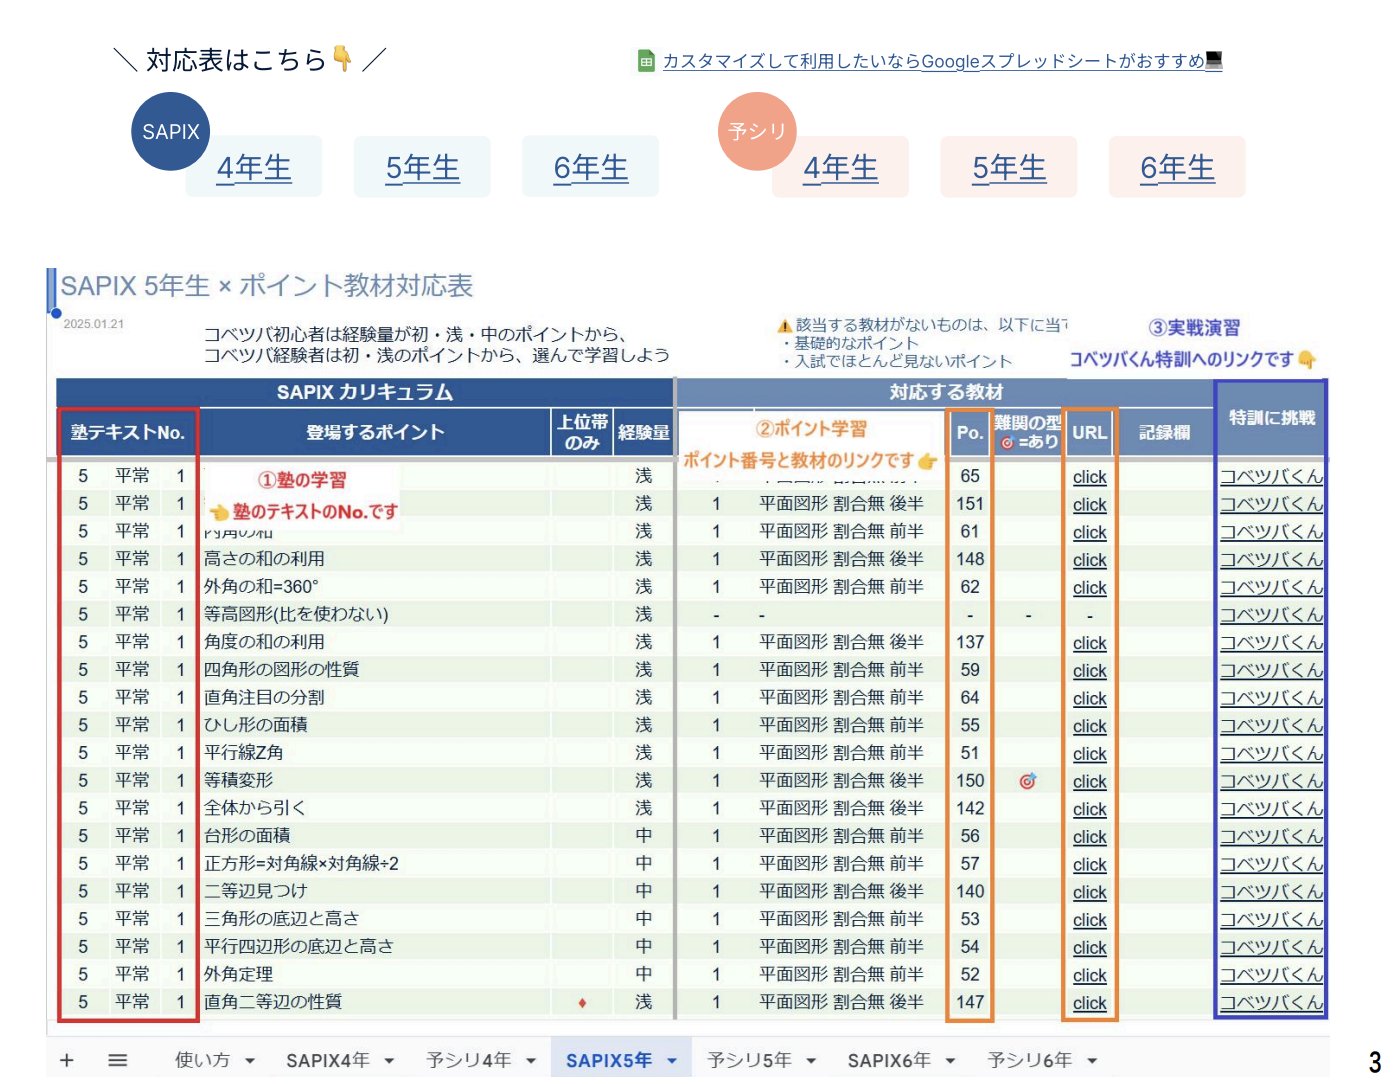1396x1084 pixels.
Task: Click URL link for 高さの和の利用
Action: coord(1089,560)
